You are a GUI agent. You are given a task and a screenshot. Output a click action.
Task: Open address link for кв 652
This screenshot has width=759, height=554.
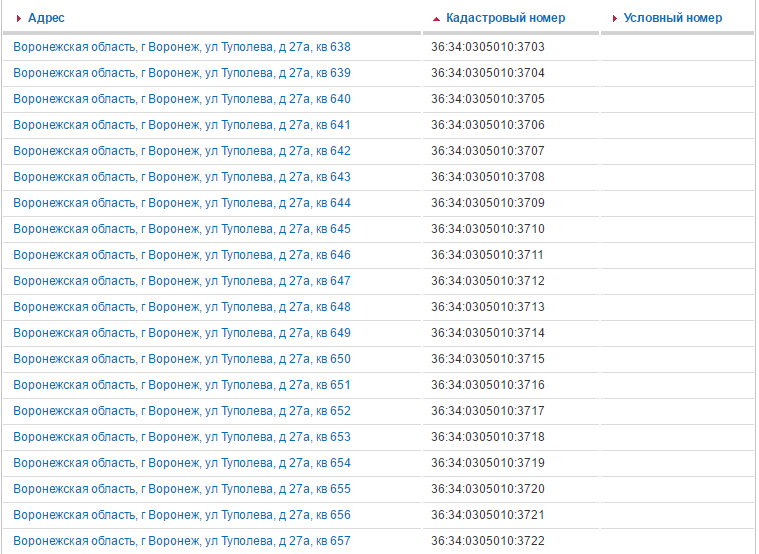coord(182,411)
